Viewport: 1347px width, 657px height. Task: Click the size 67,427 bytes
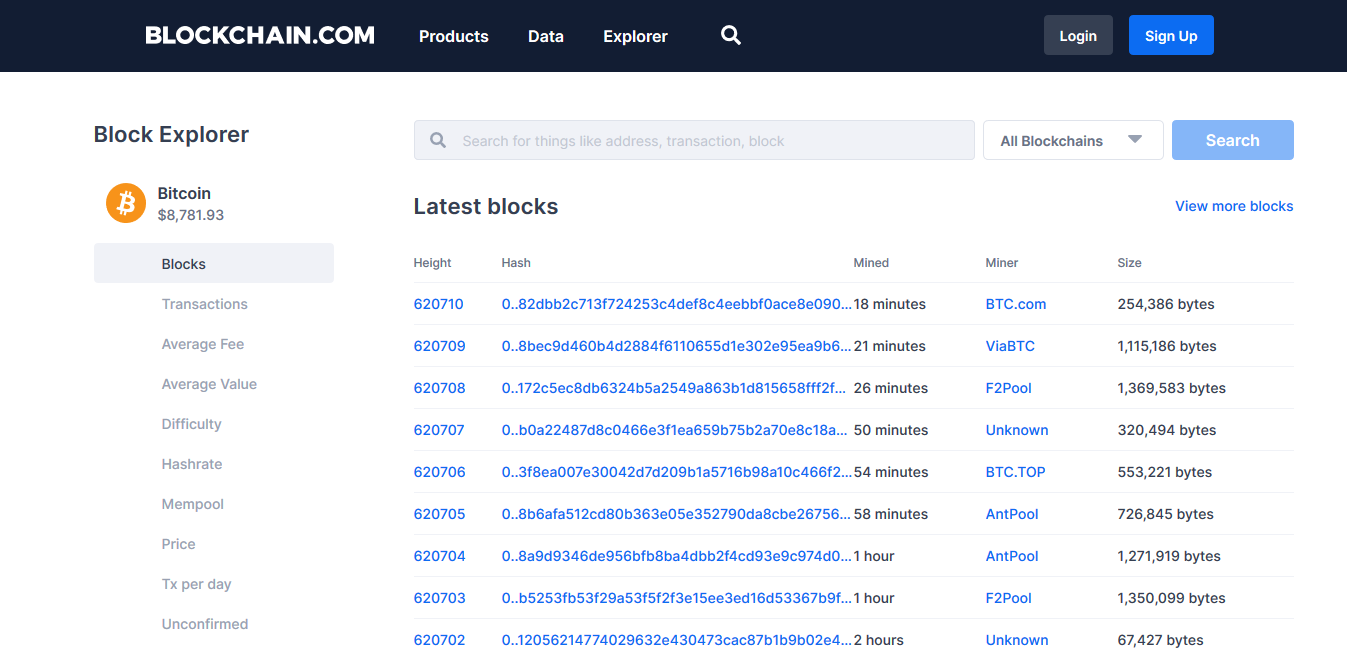point(1160,640)
